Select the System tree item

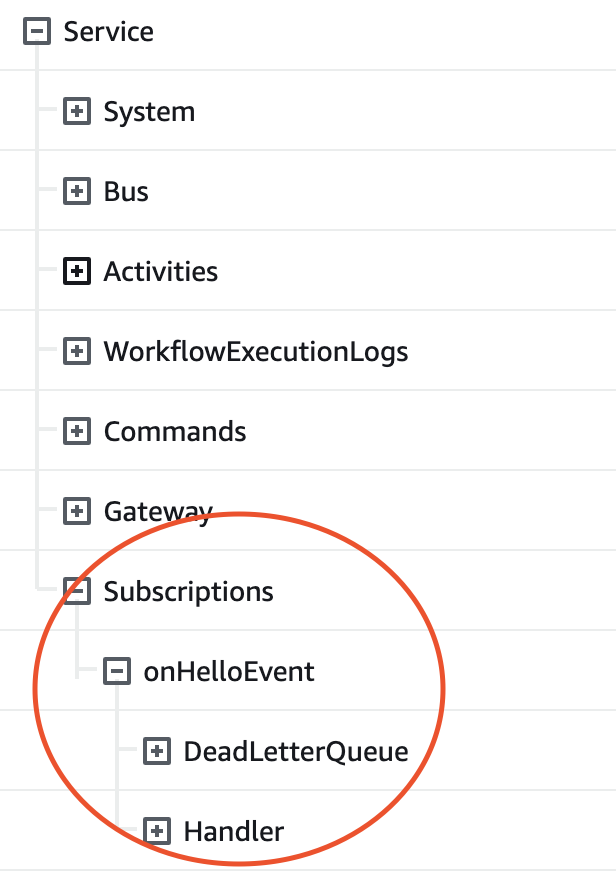coord(149,111)
